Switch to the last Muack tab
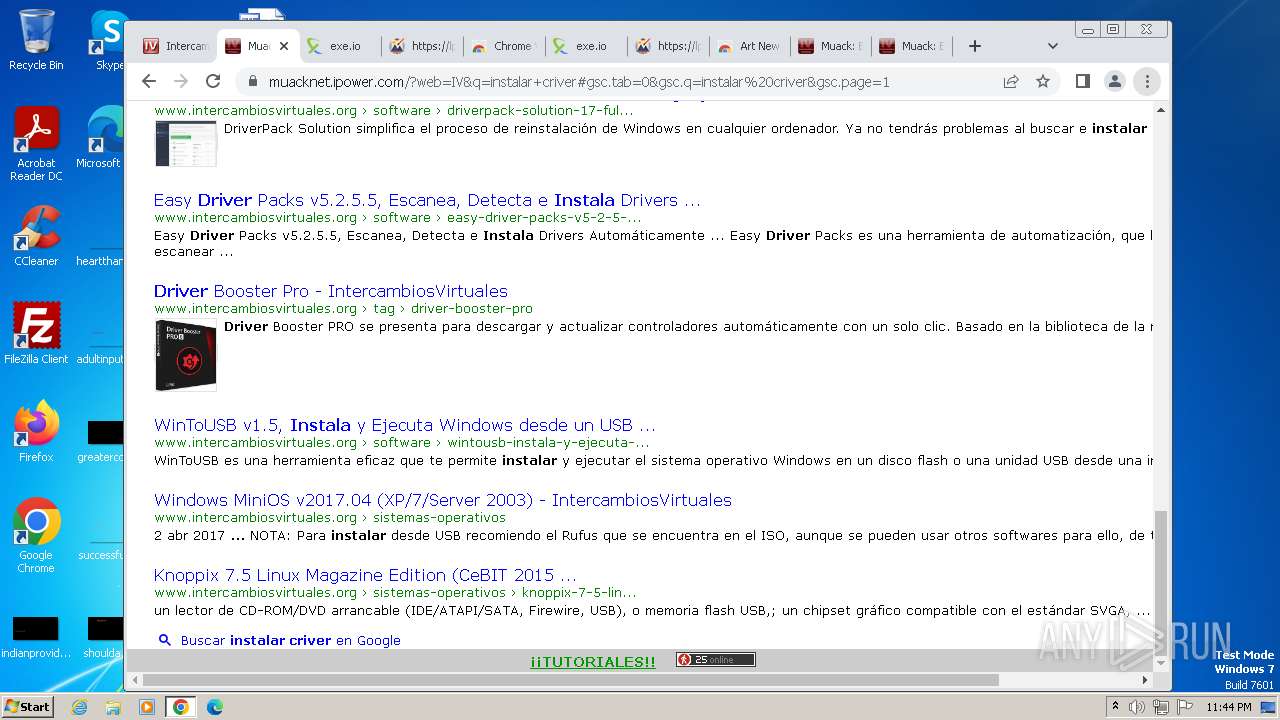Viewport: 1280px width, 720px height. [911, 46]
